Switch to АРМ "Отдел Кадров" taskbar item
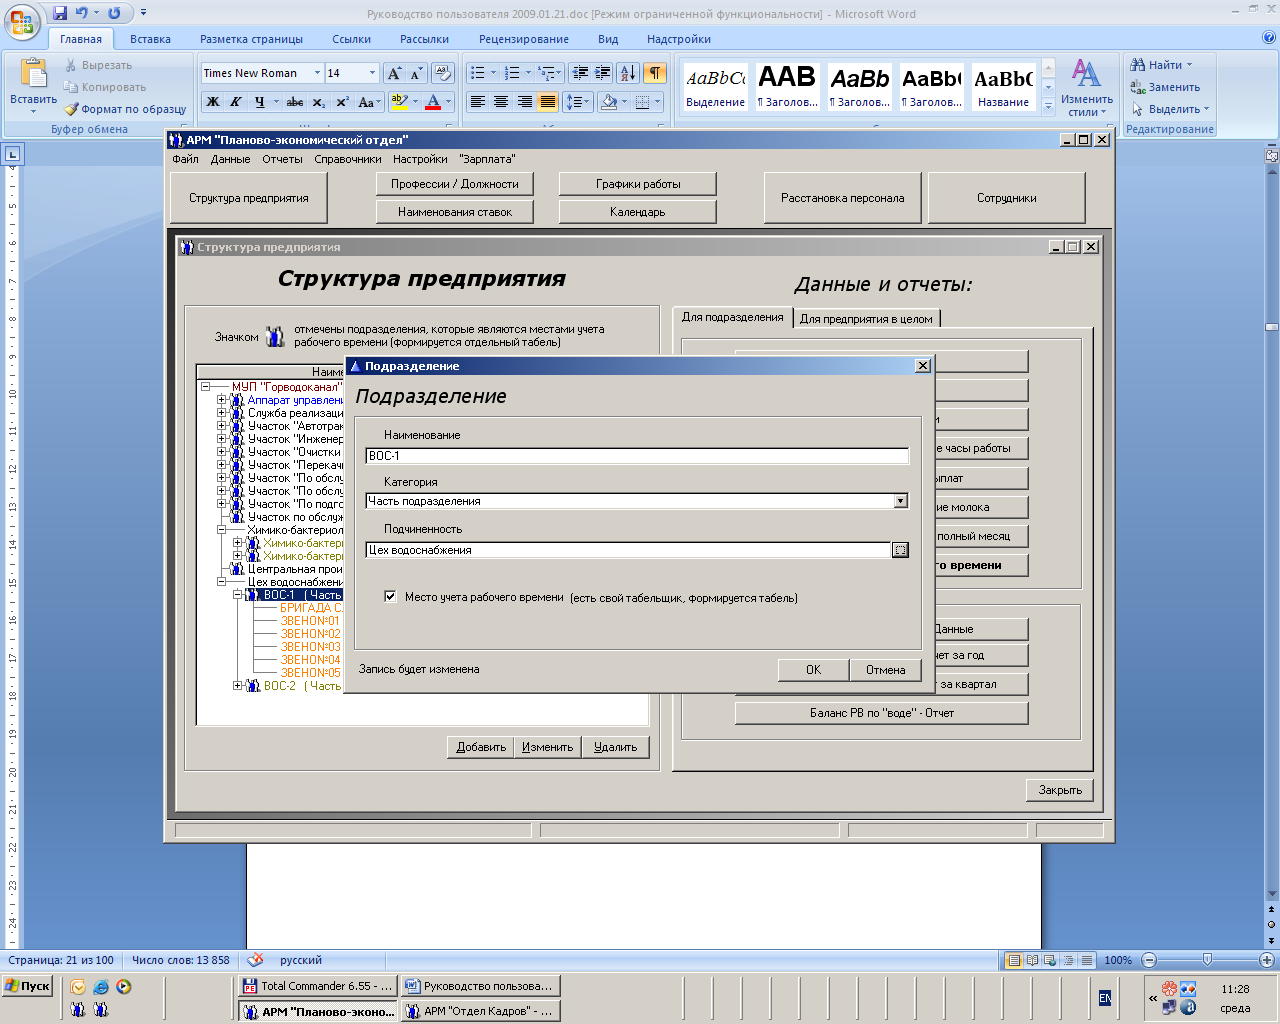The height and width of the screenshot is (1024, 1280). 480,1011
